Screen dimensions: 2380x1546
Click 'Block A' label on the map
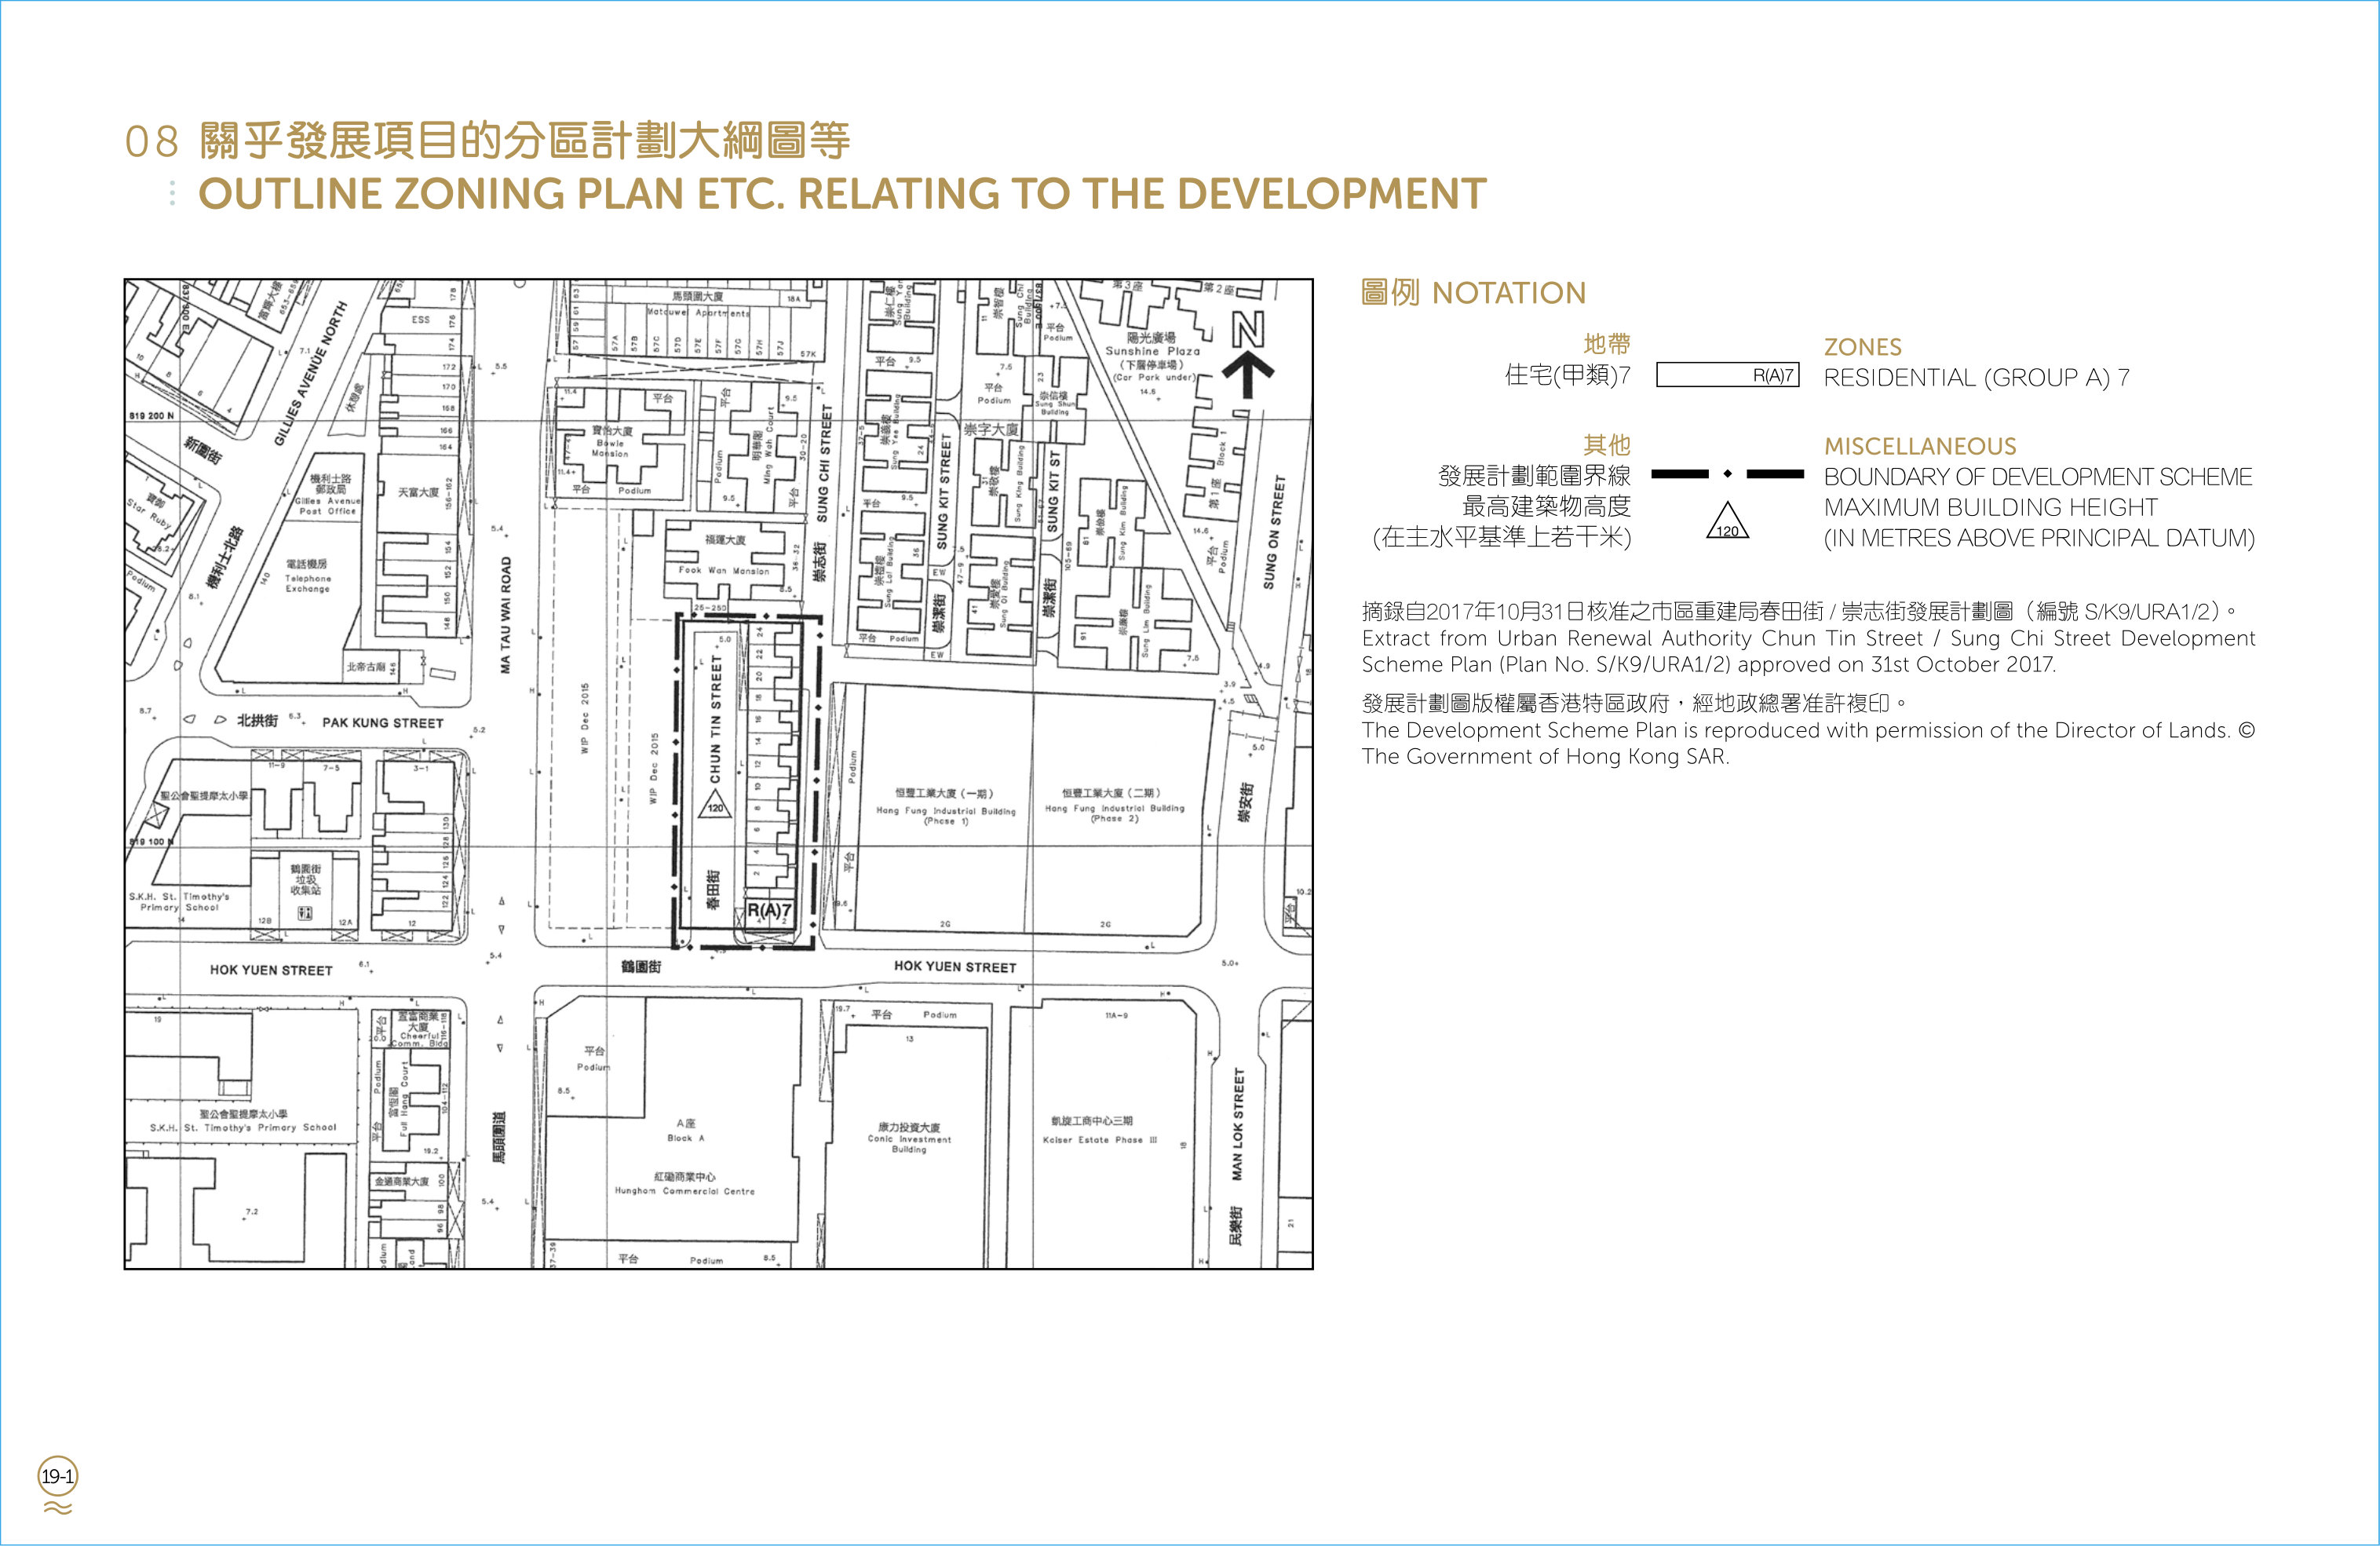pyautogui.click(x=686, y=1138)
